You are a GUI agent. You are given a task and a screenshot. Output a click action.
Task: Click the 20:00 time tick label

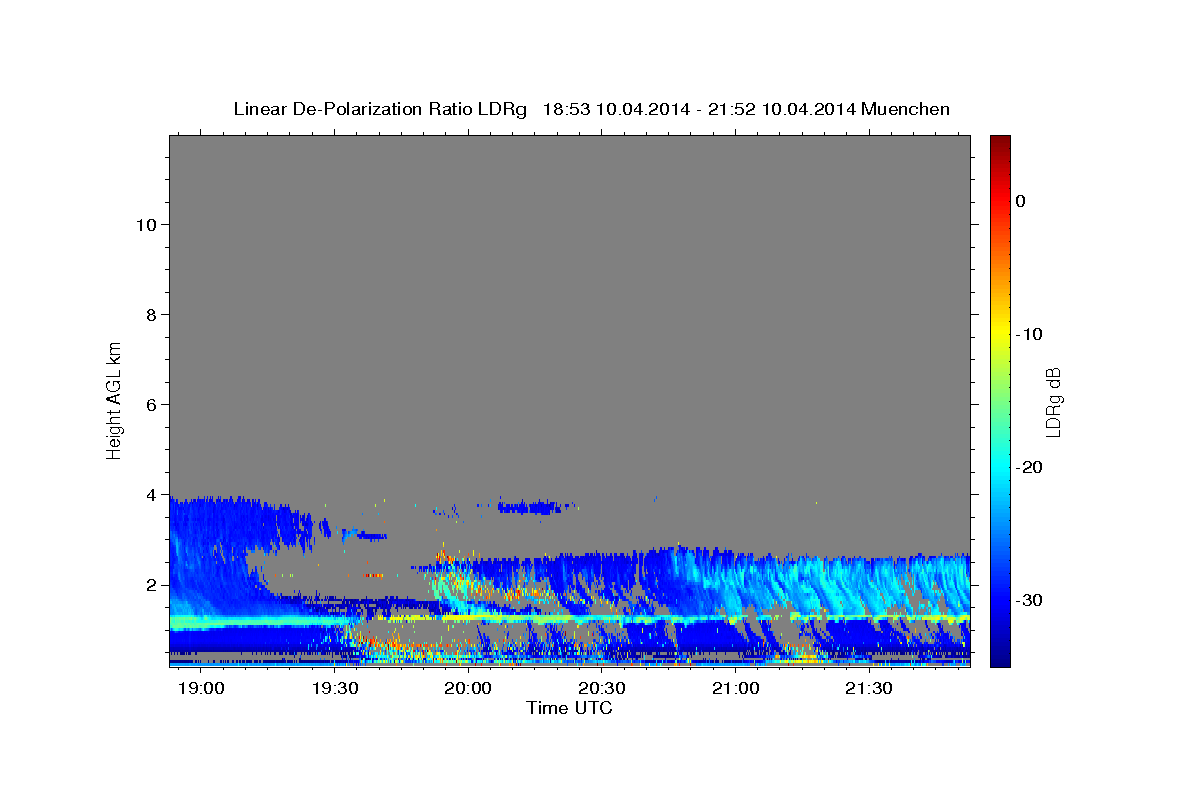coord(468,689)
